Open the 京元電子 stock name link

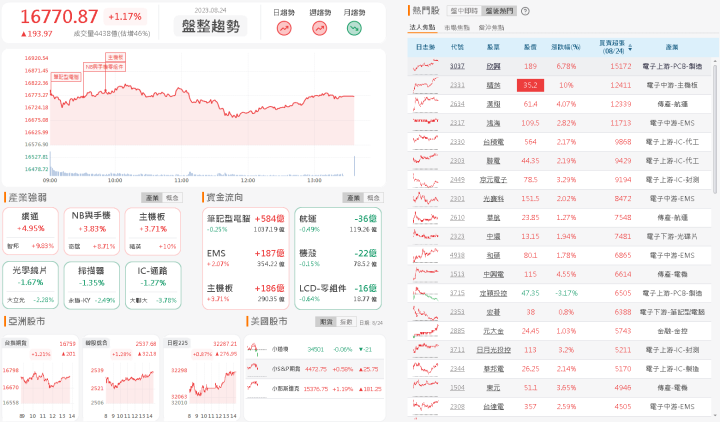[x=493, y=180]
